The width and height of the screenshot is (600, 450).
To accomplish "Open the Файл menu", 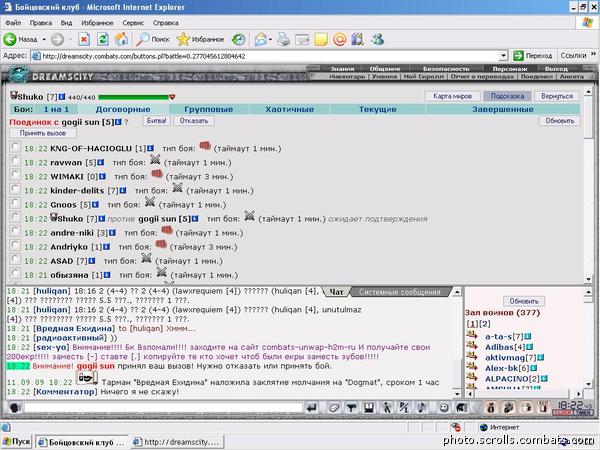I will 13,23.
